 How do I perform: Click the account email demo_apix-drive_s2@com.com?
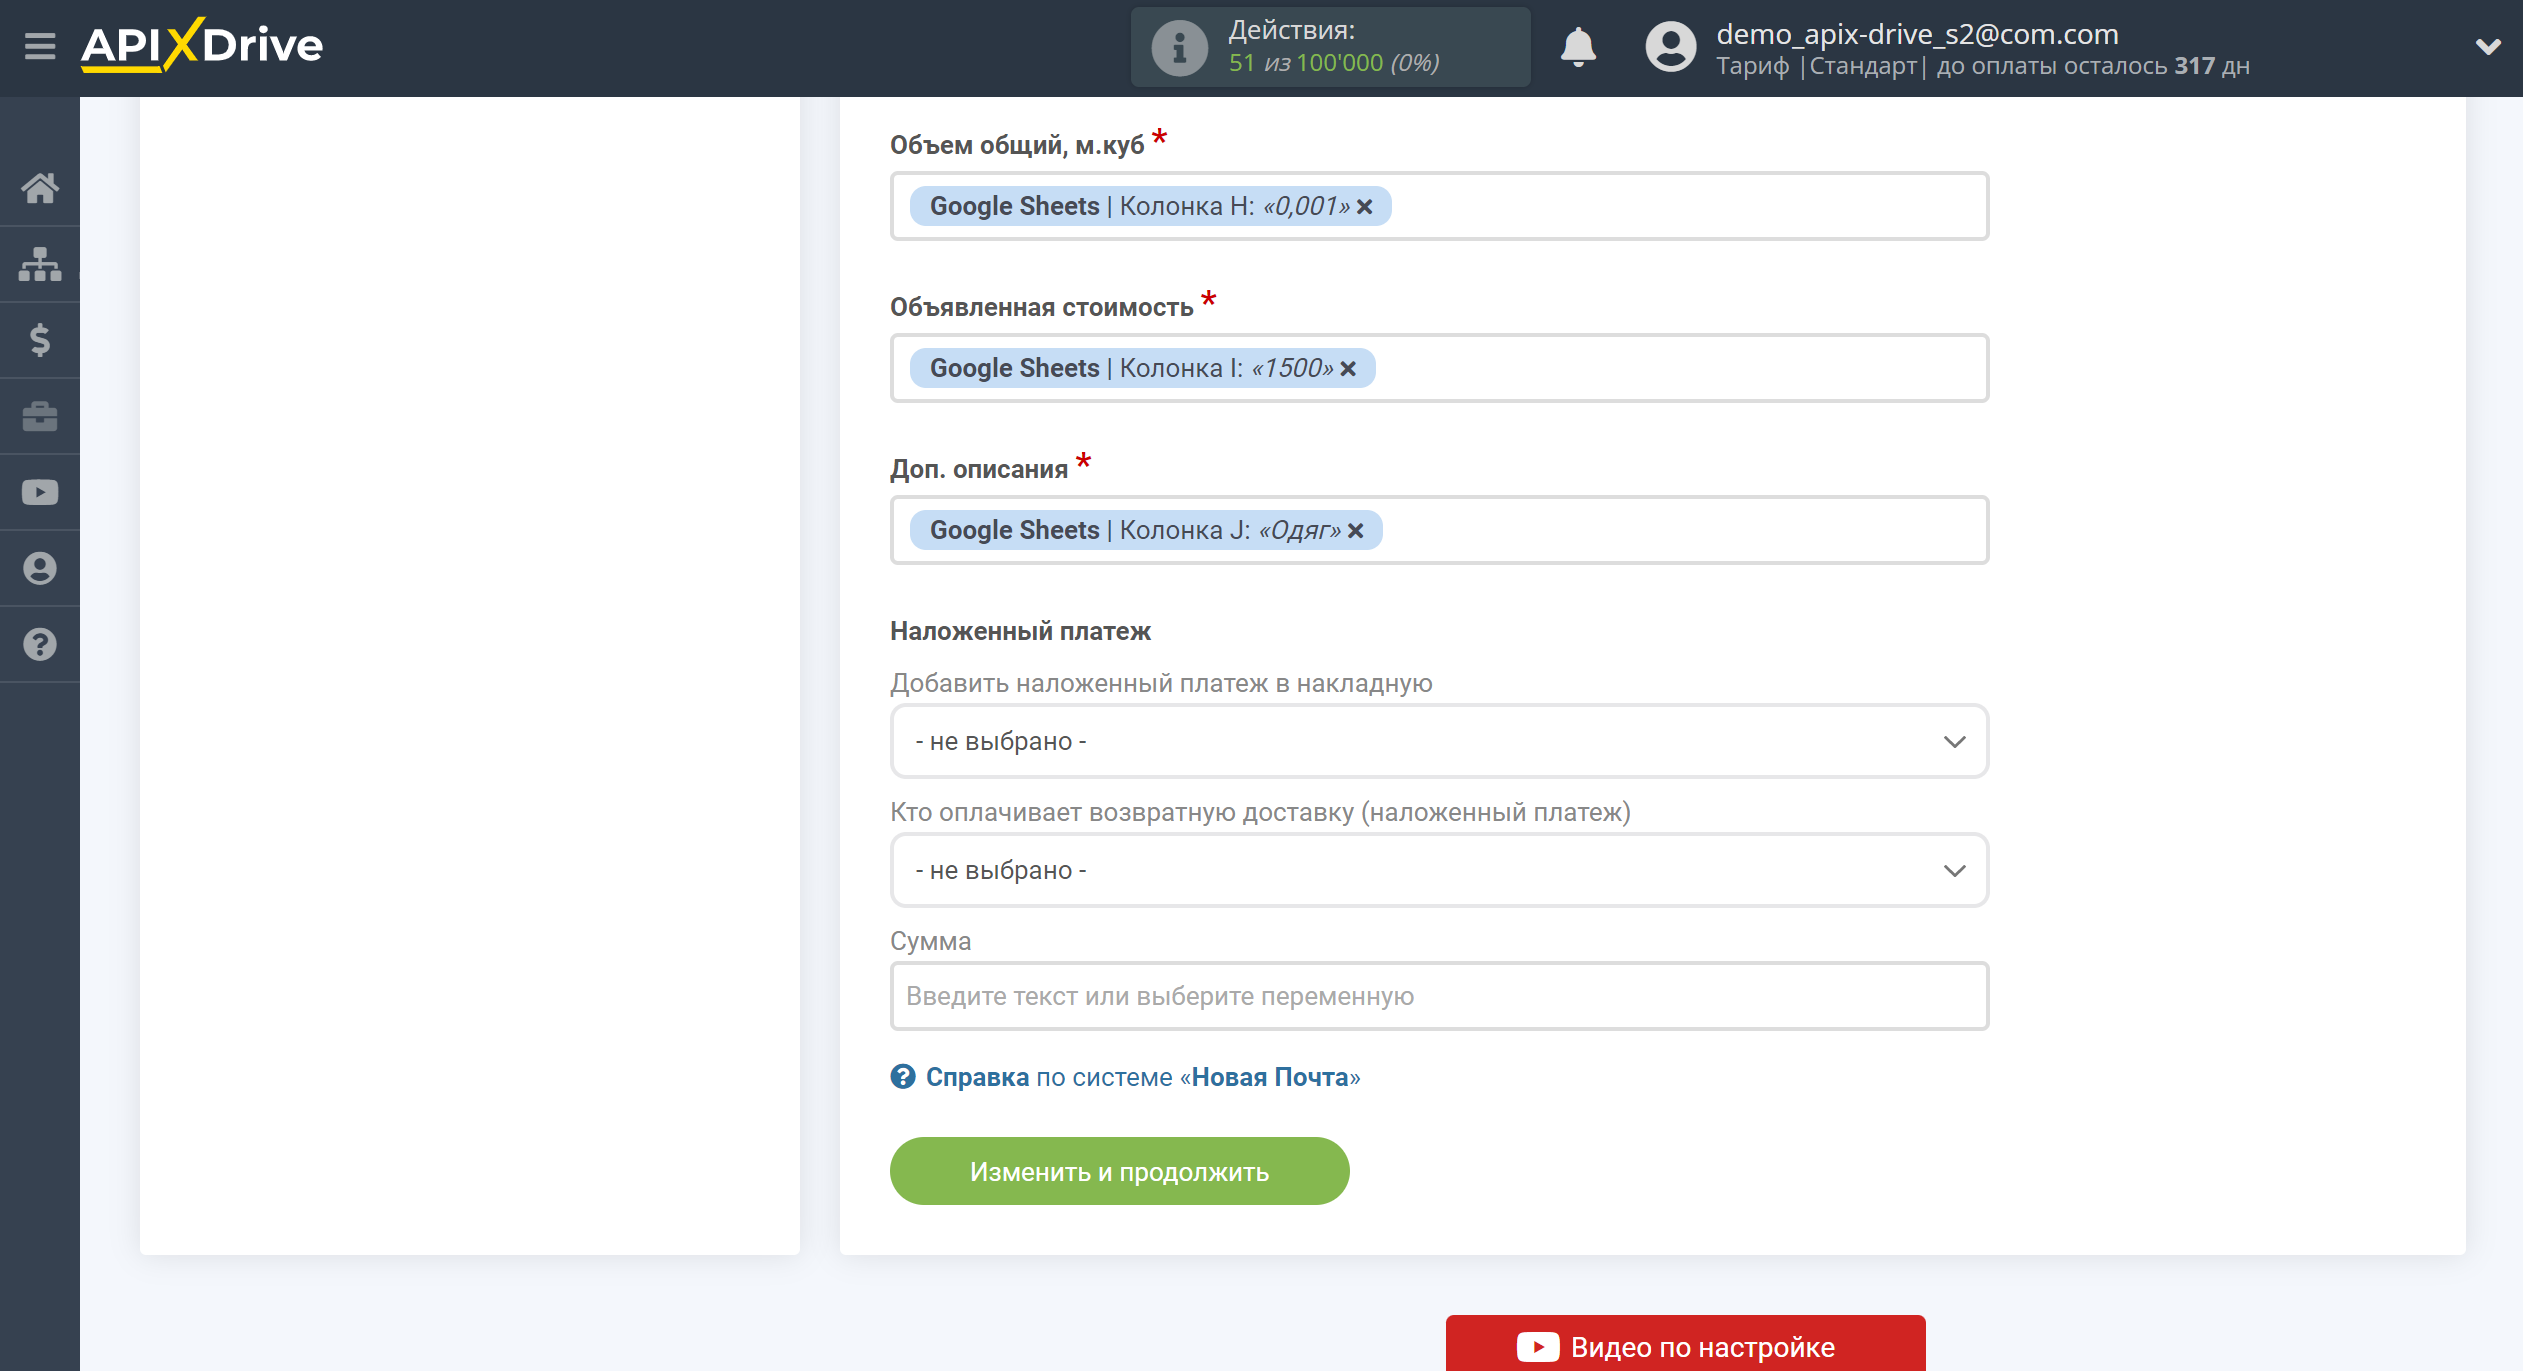1917,34
